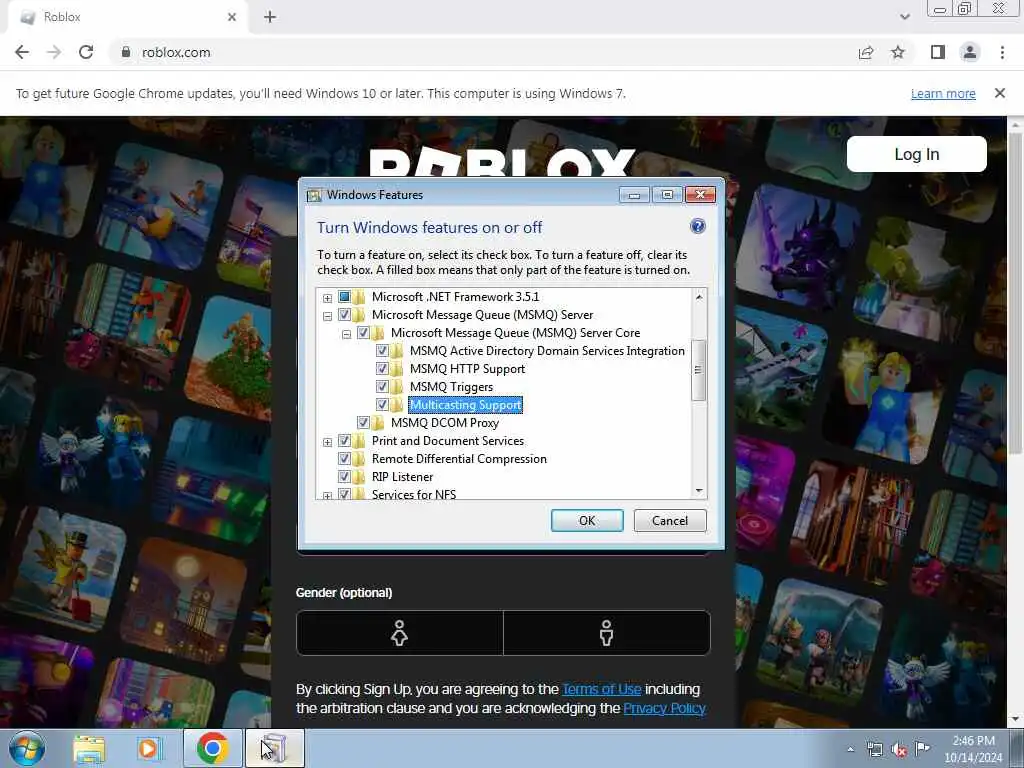
Task: Click the Chrome back arrow
Action: [x=22, y=52]
